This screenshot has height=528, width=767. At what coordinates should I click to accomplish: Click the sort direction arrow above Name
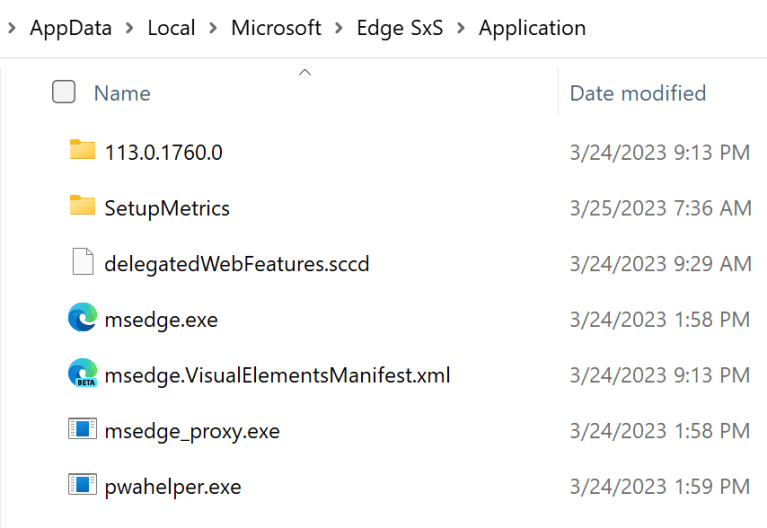click(x=305, y=71)
